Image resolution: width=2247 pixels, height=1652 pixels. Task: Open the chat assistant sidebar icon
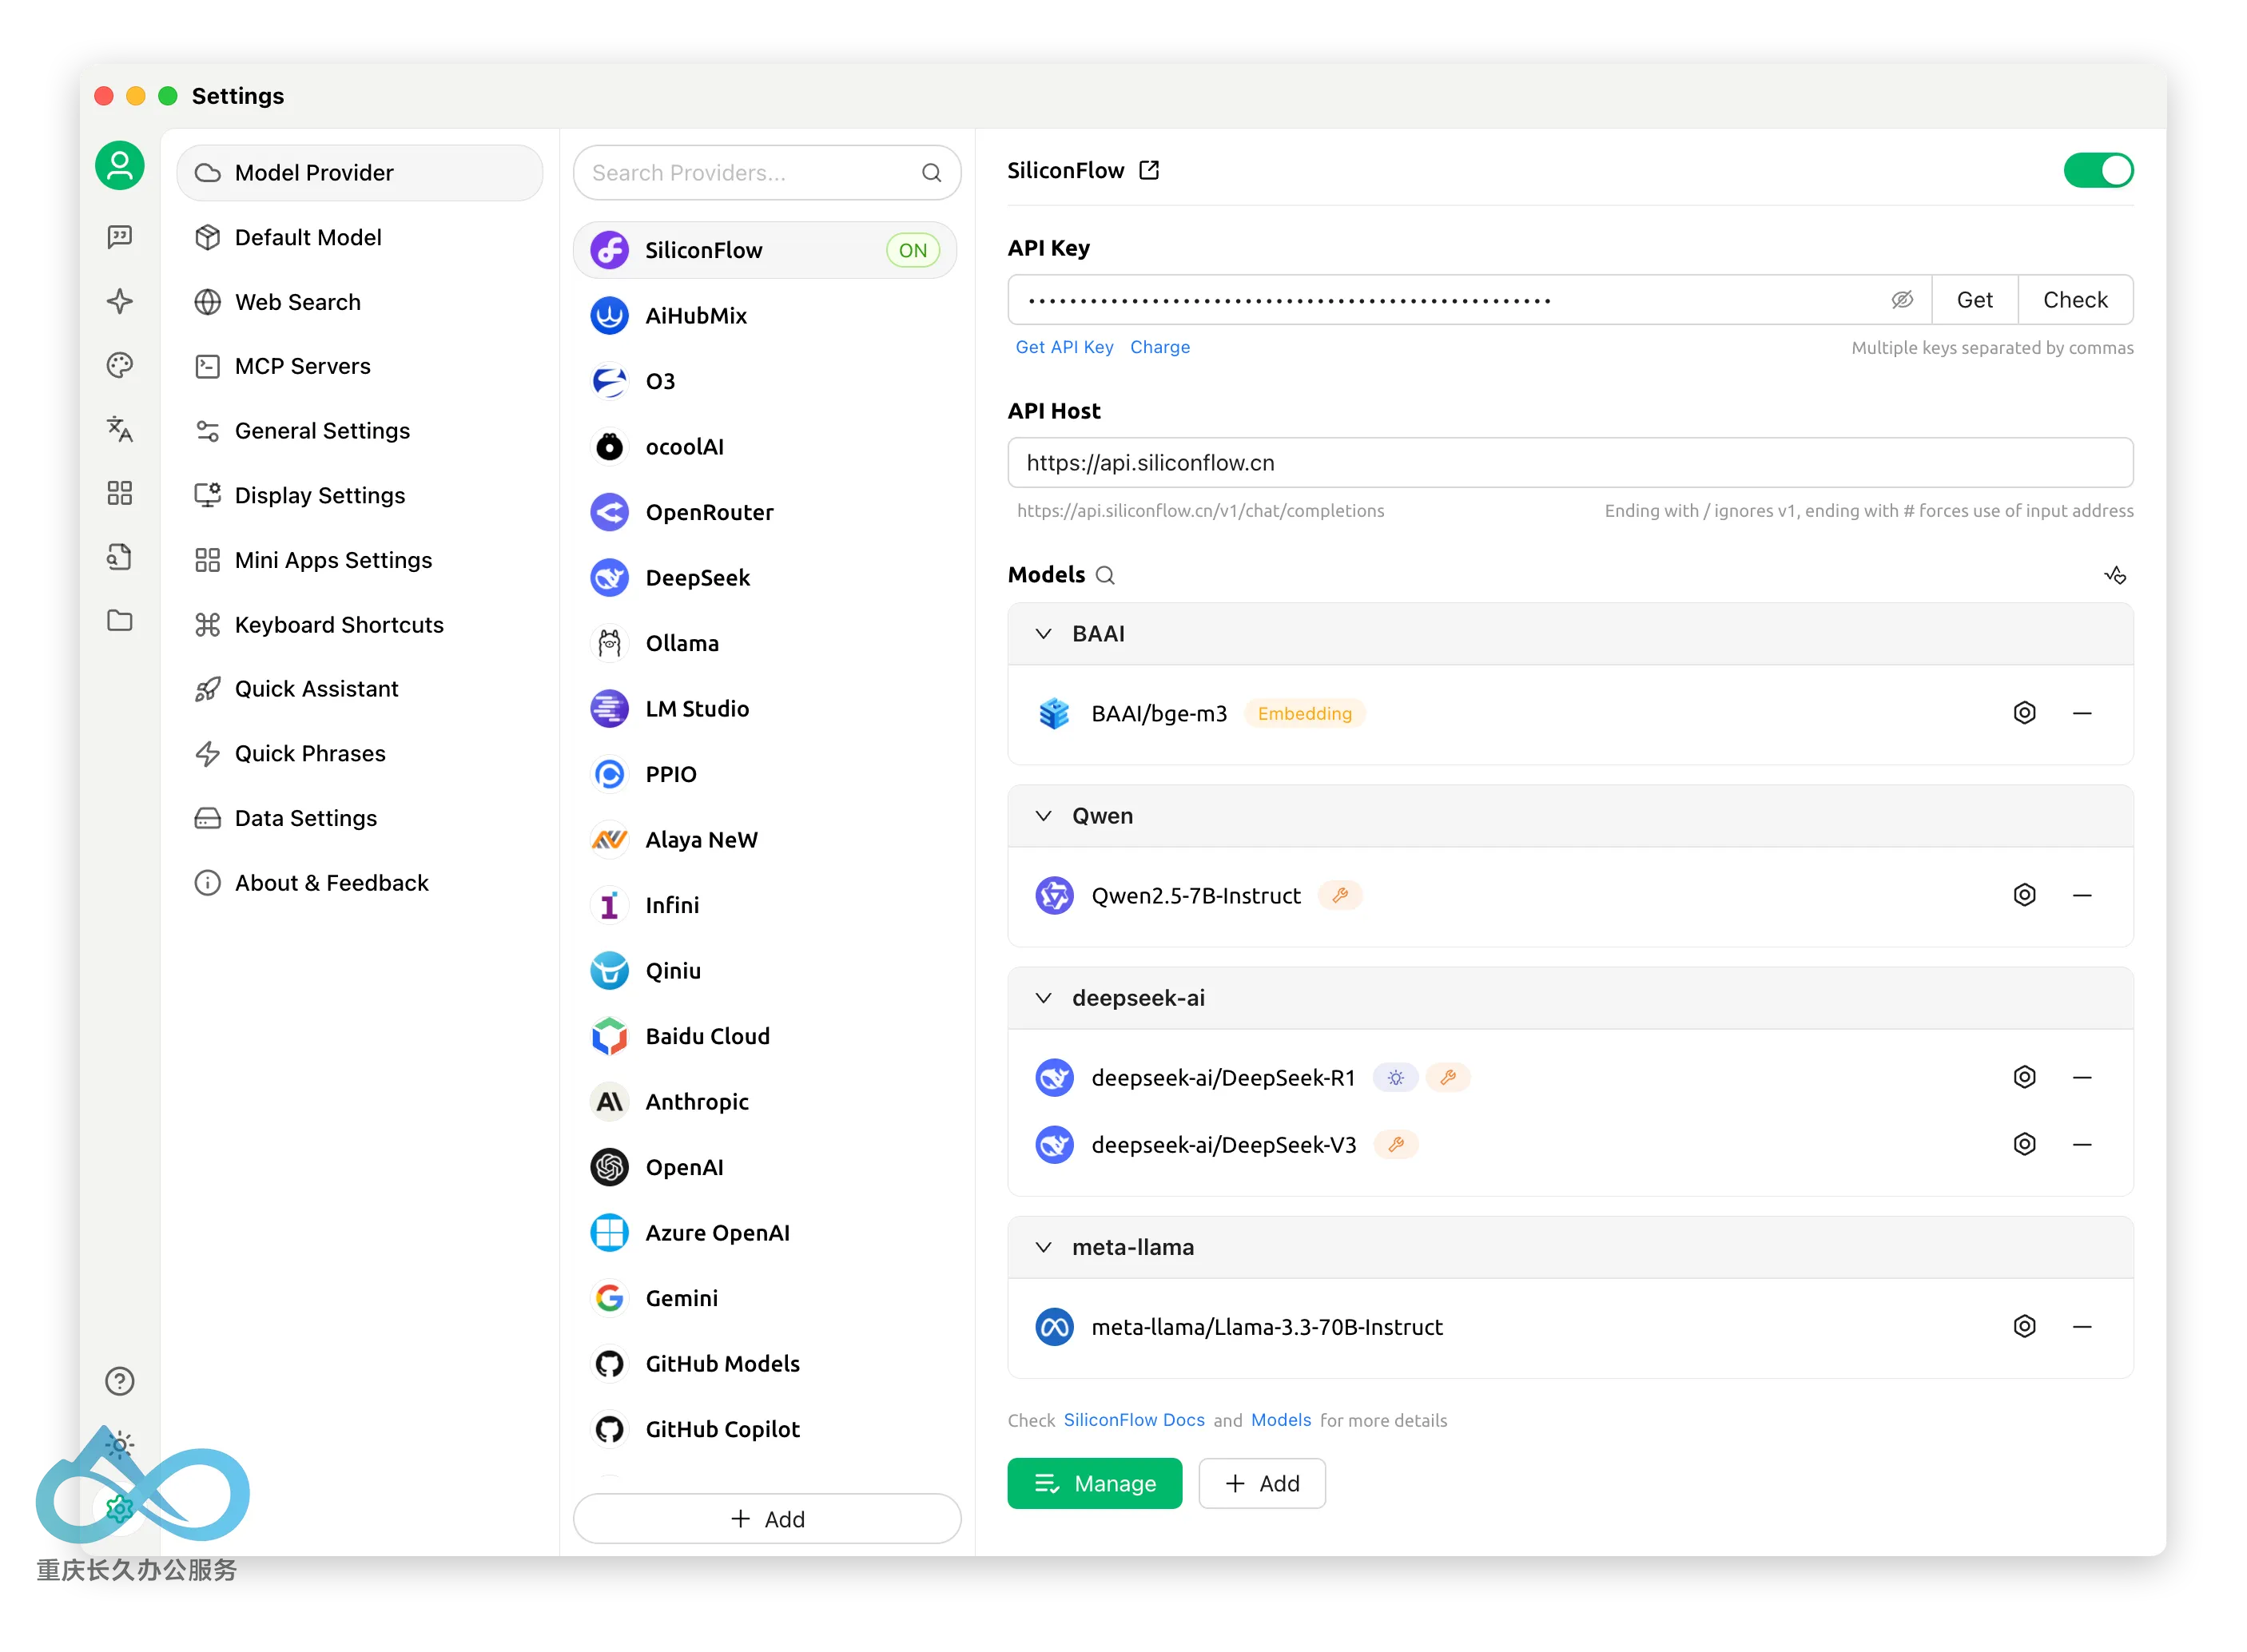tap(120, 237)
